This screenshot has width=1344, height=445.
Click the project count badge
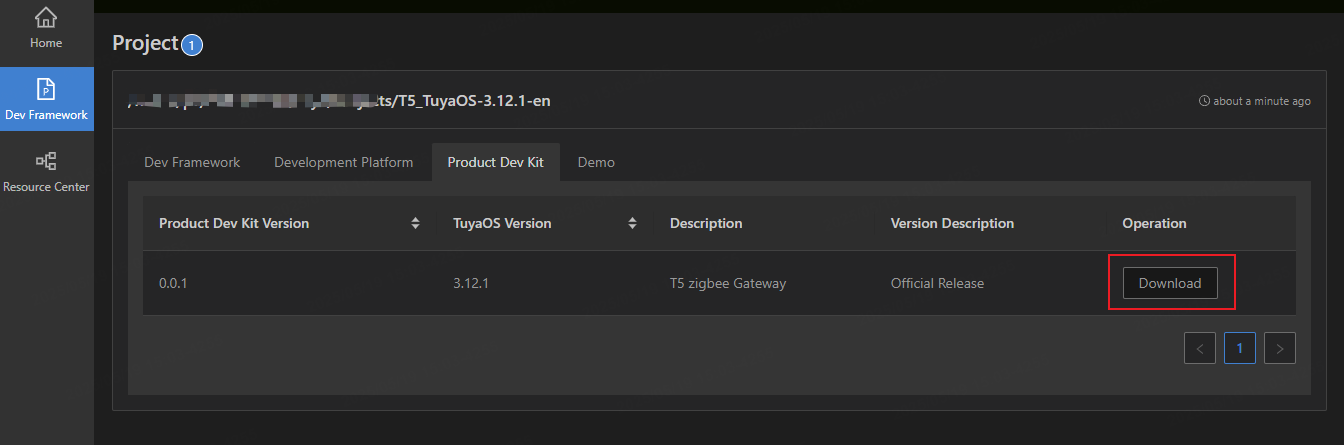click(x=192, y=45)
